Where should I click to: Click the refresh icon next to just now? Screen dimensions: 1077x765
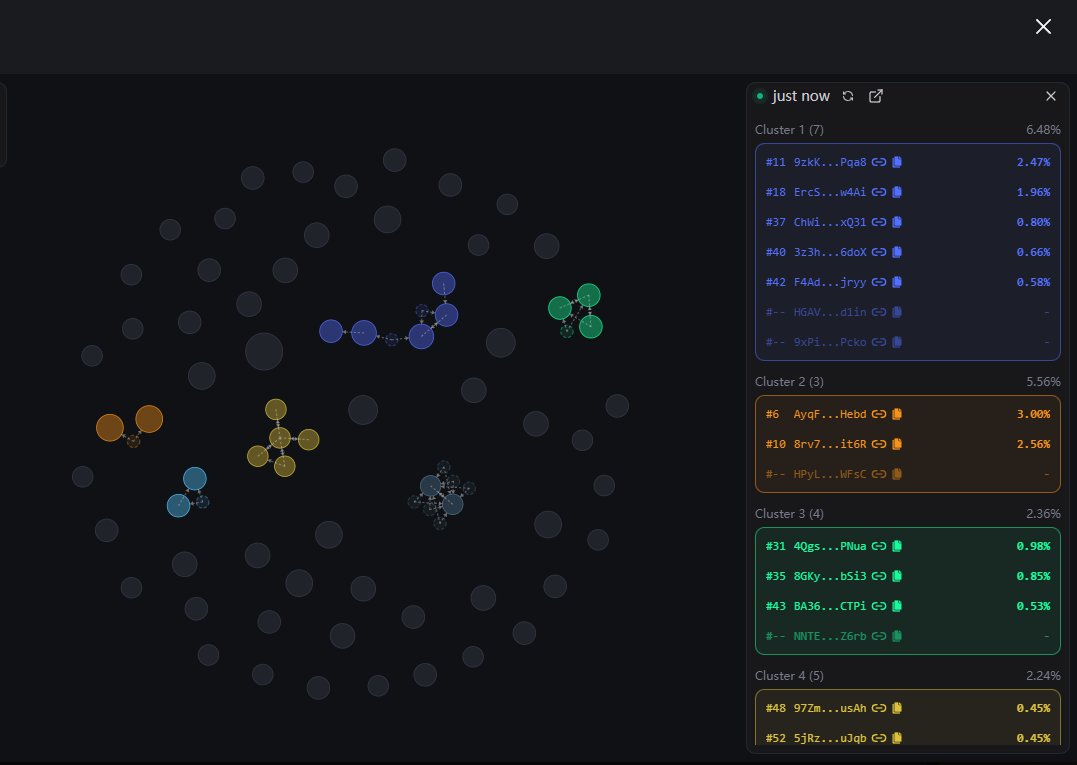click(x=848, y=96)
